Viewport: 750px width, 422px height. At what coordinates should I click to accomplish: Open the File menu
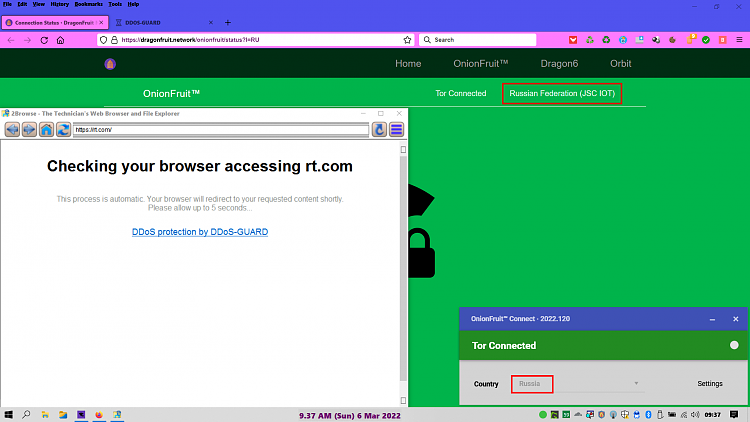[7, 4]
